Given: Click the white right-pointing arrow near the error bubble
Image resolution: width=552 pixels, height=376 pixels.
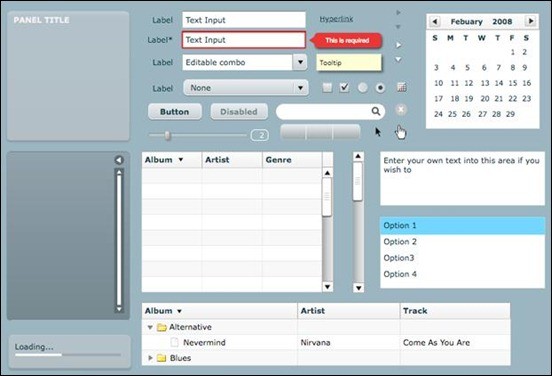Looking at the screenshot, I should coord(398,45).
